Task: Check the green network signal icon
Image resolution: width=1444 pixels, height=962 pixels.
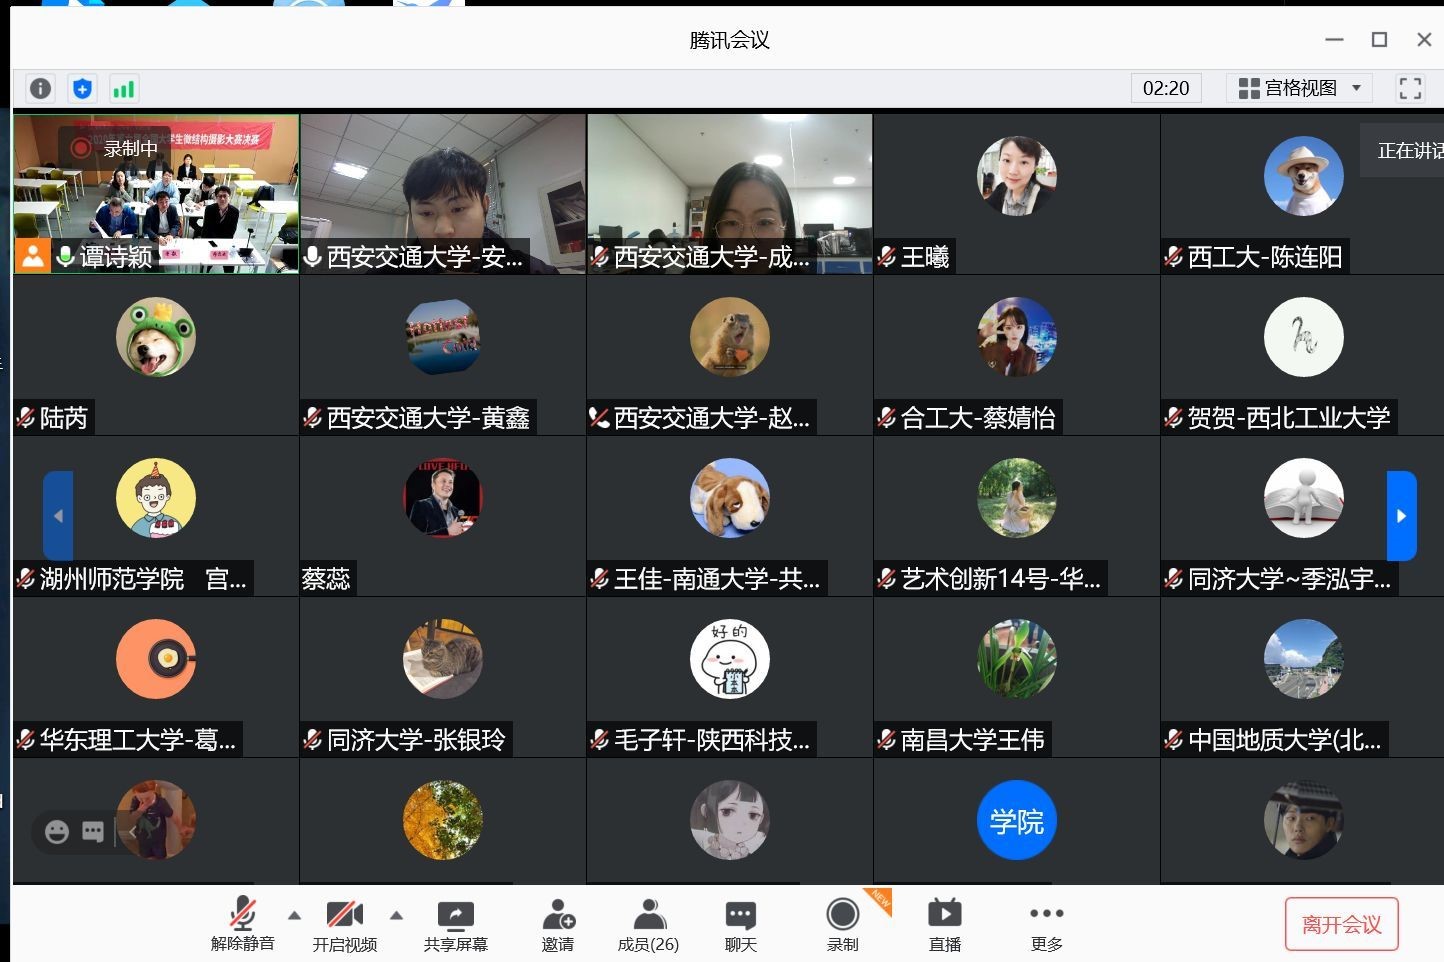Action: (x=123, y=89)
